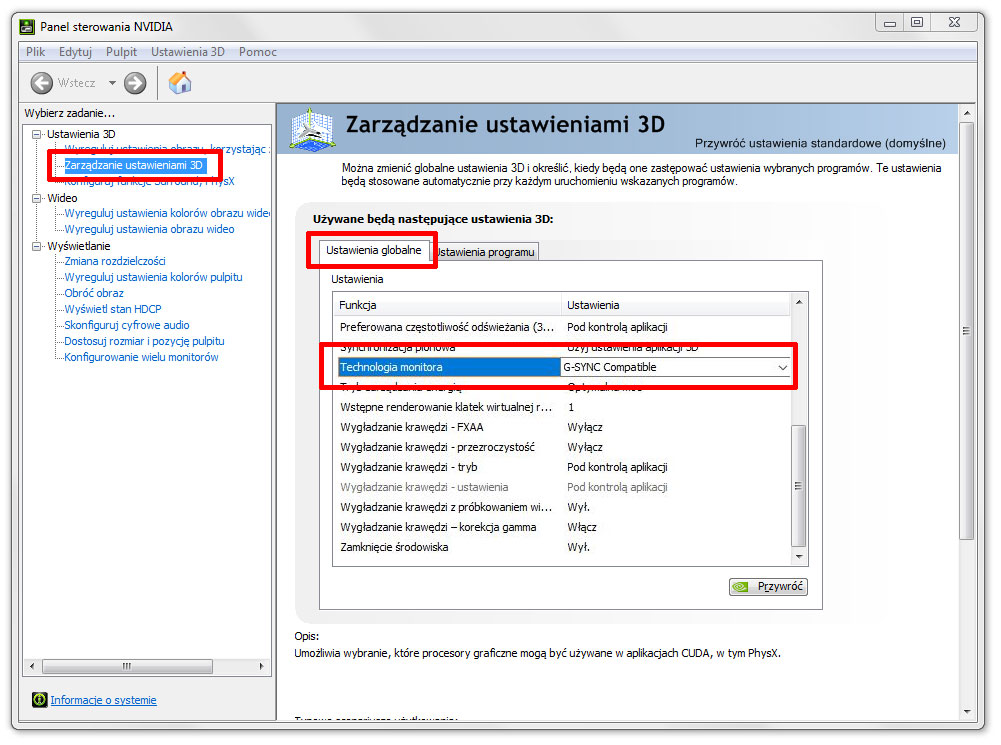This screenshot has width=1001, height=745.
Task: Select Zarządzanie ustawieniami 3D in tree
Action: pos(133,165)
